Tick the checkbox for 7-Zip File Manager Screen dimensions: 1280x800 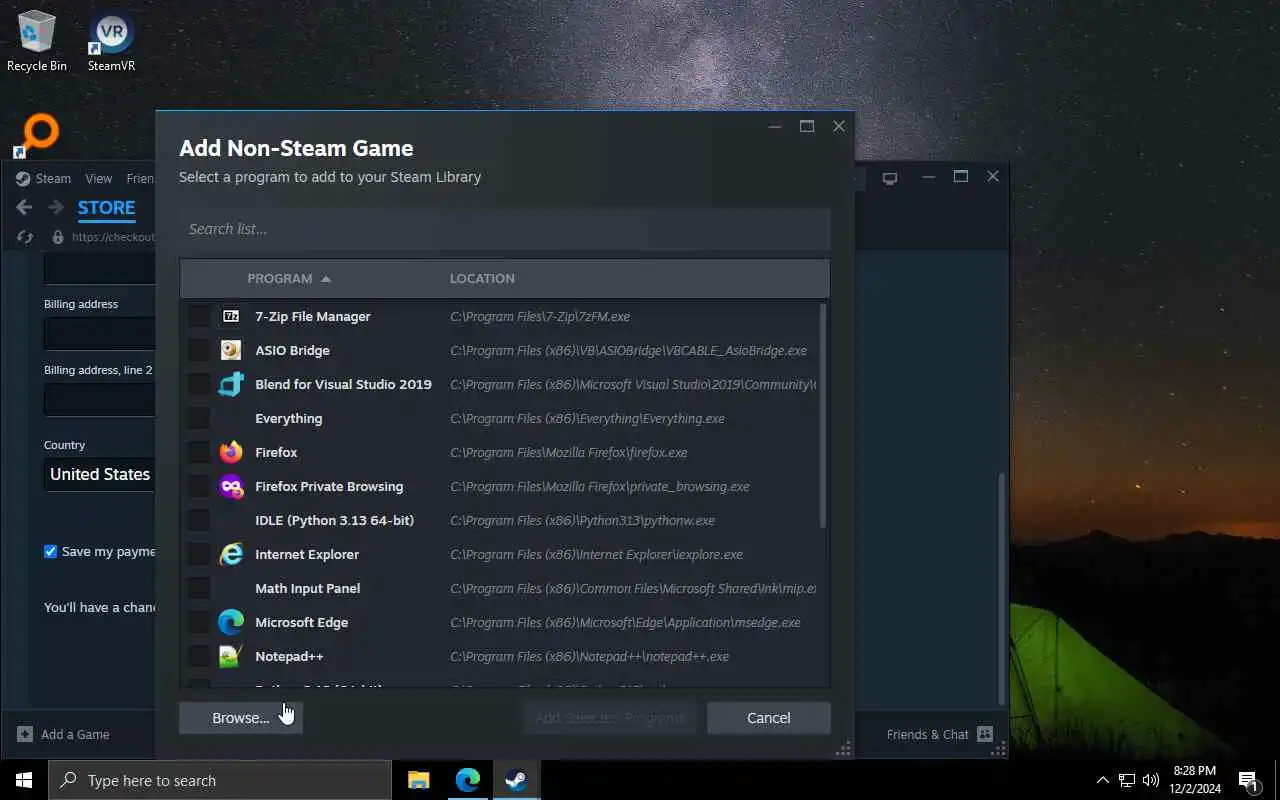click(199, 316)
